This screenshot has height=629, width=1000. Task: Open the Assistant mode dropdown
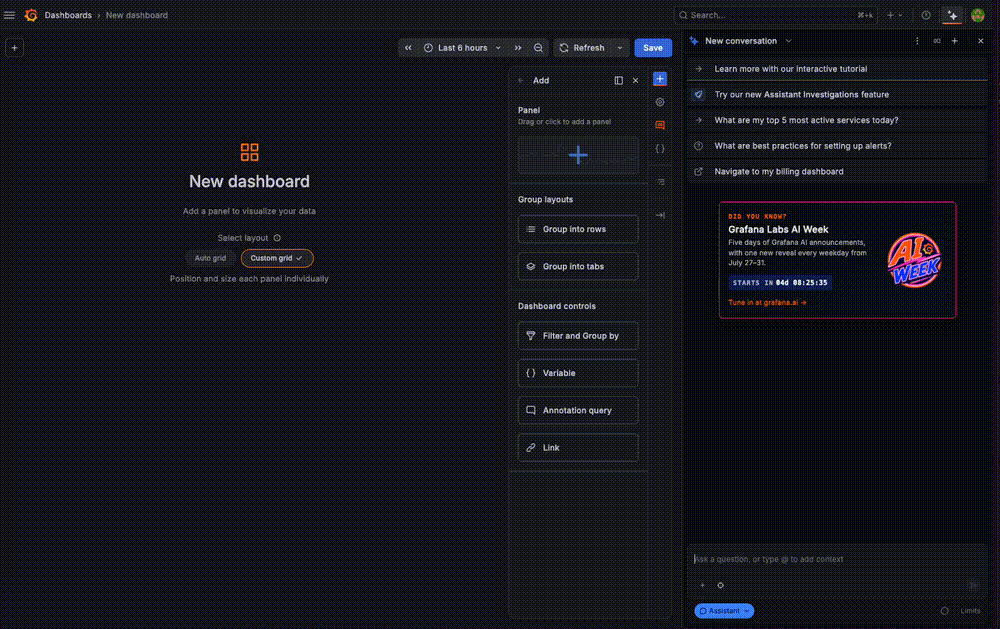point(724,610)
